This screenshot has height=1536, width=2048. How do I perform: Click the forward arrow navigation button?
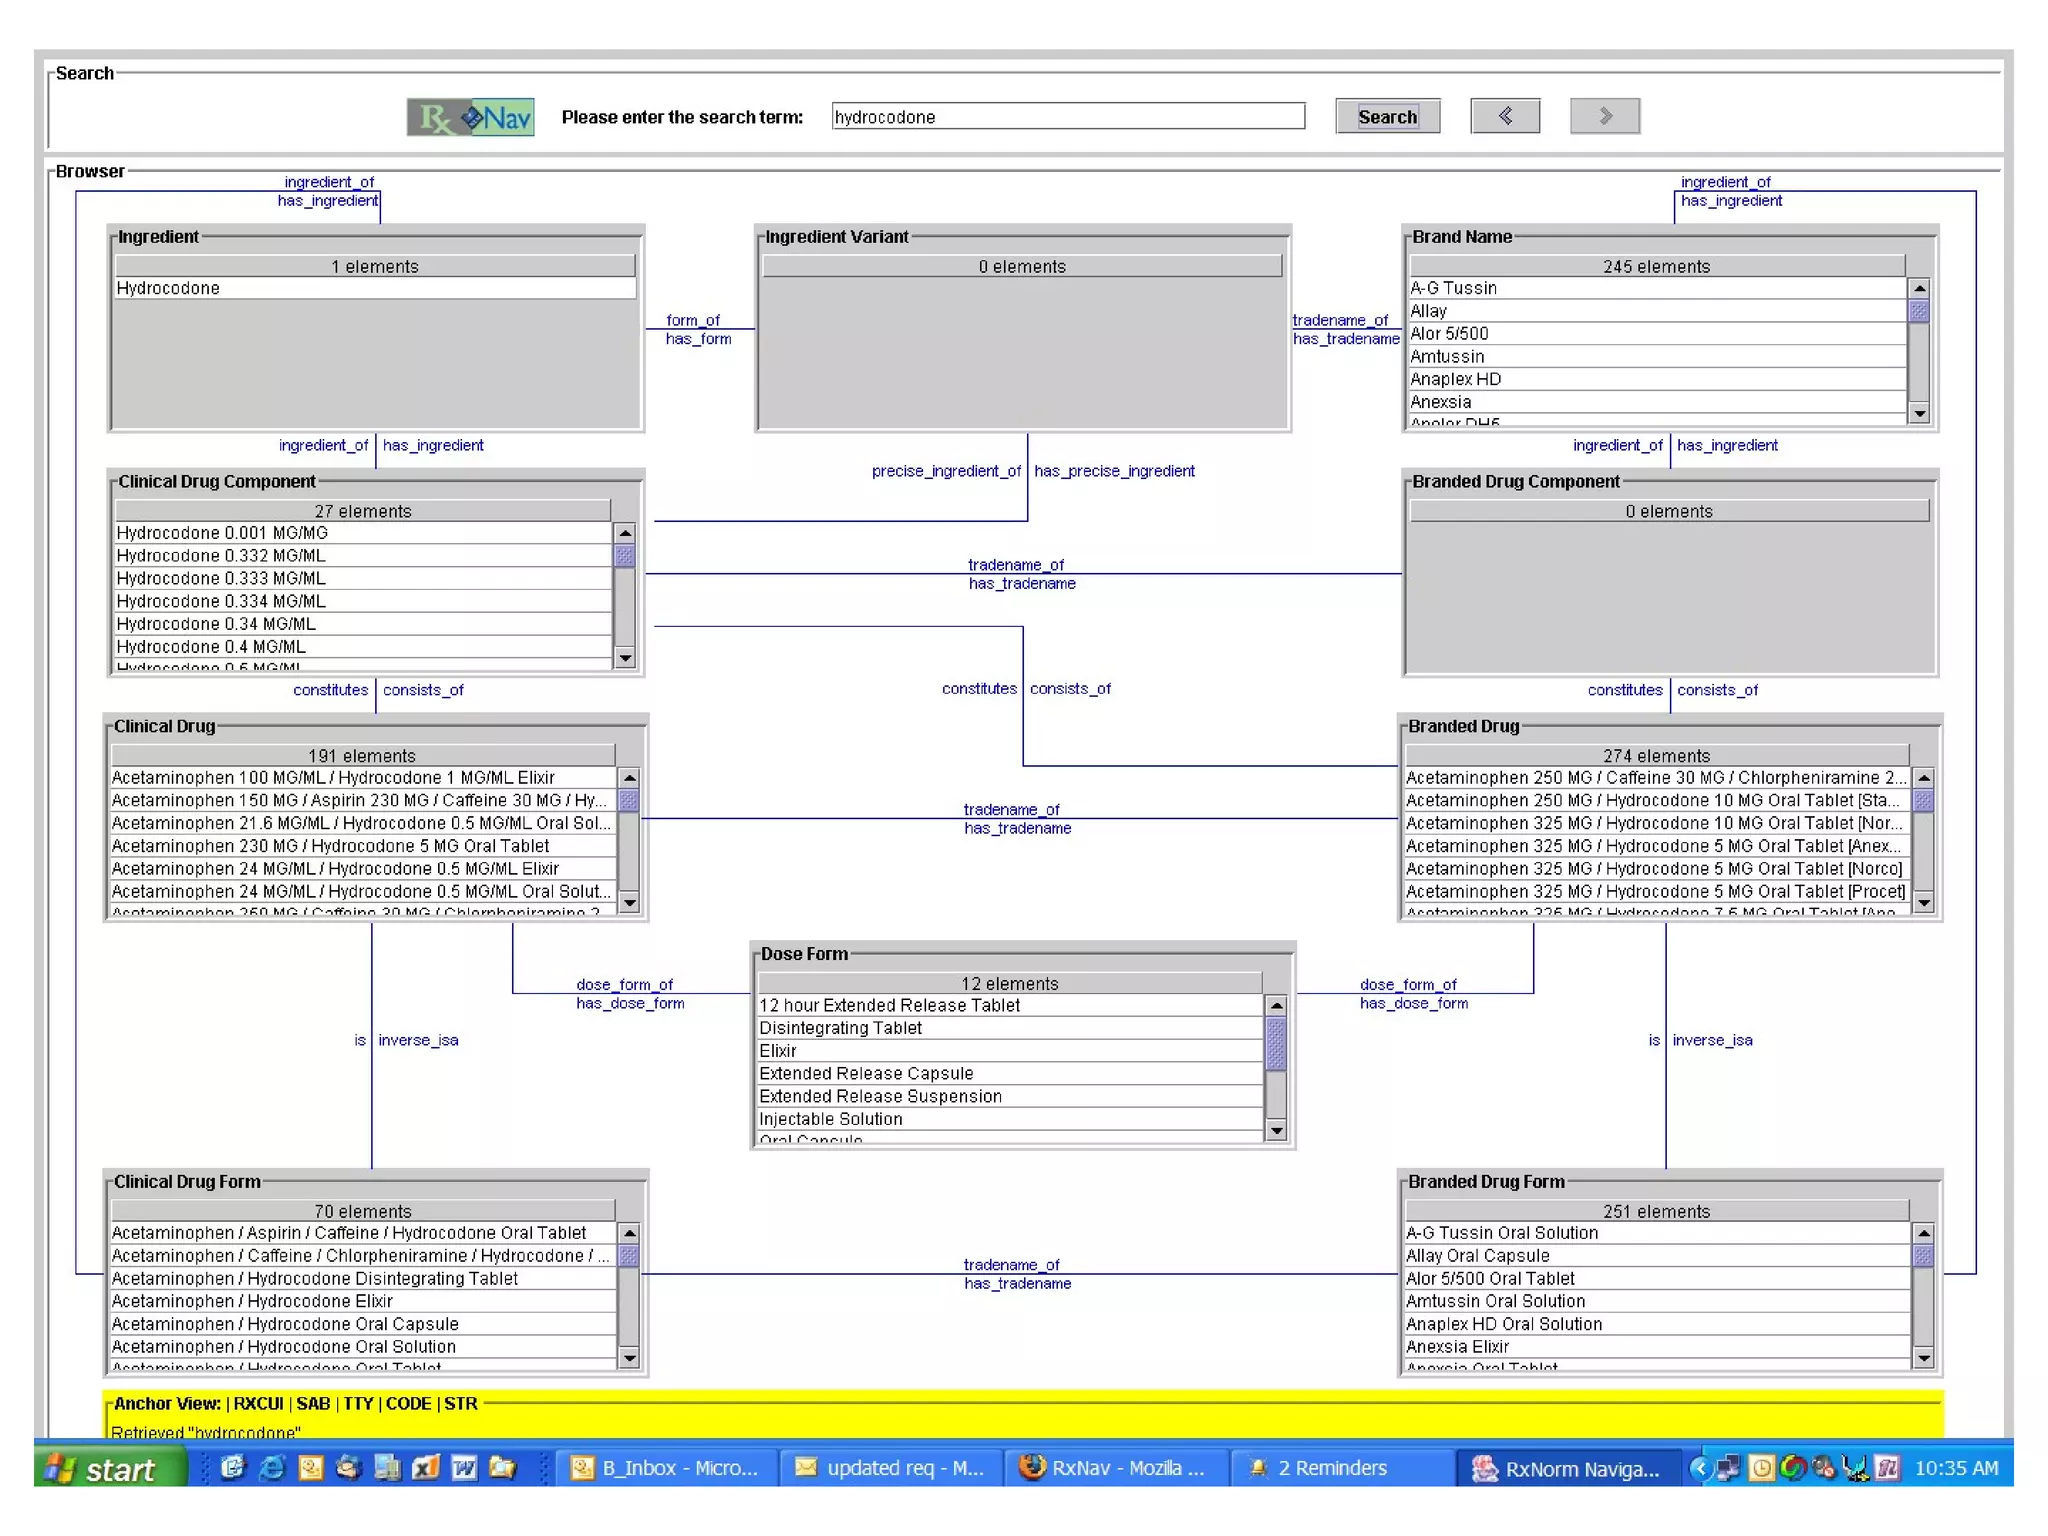point(1604,116)
